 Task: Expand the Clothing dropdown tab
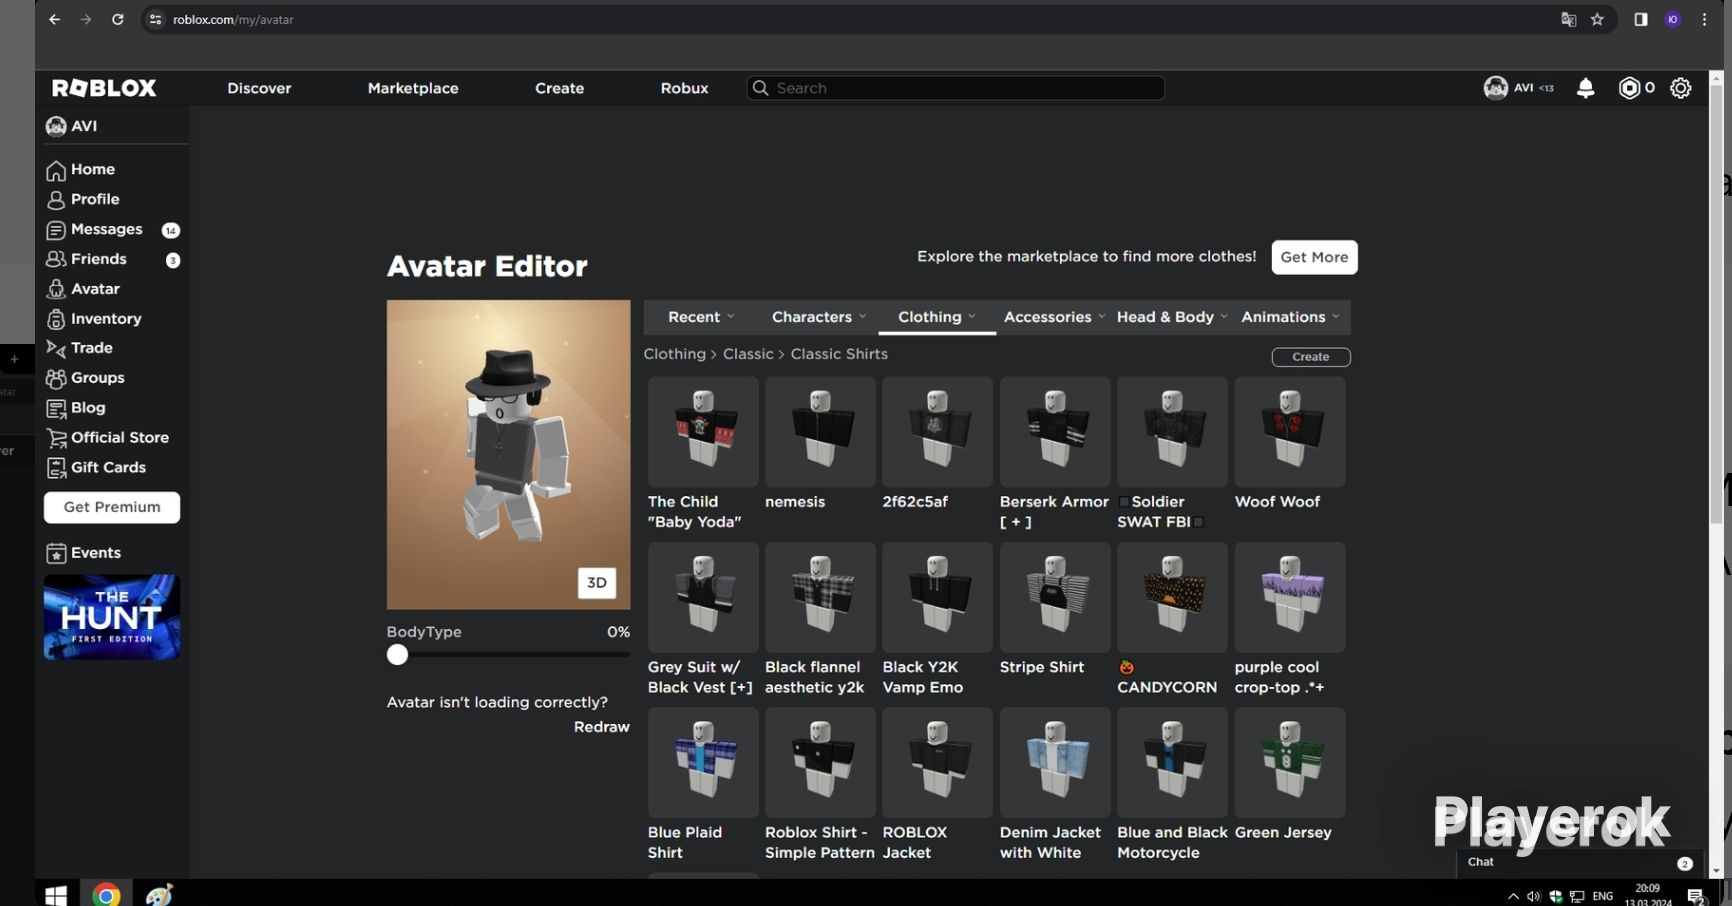936,317
